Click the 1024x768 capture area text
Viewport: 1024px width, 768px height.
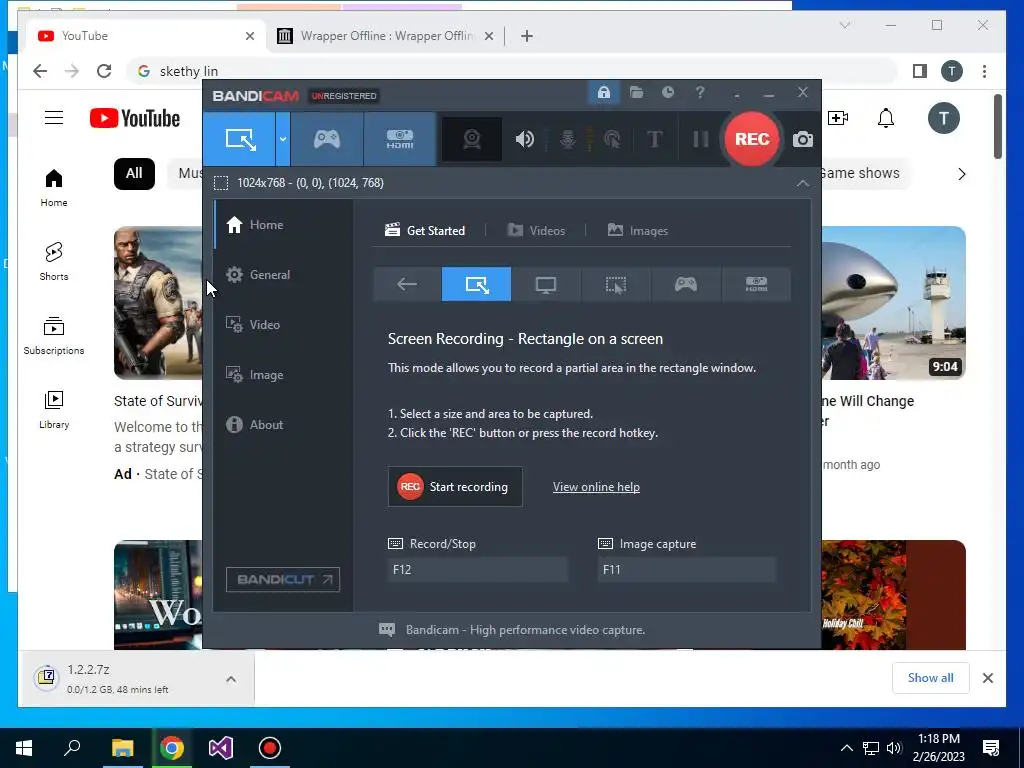310,183
